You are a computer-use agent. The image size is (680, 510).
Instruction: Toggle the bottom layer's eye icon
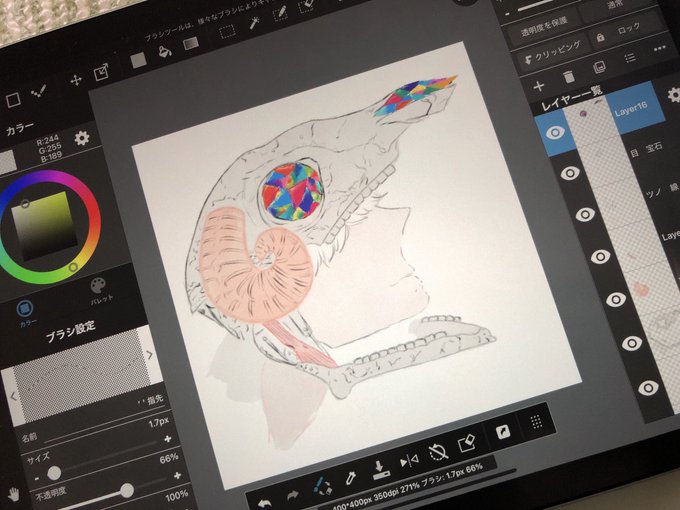[x=648, y=388]
